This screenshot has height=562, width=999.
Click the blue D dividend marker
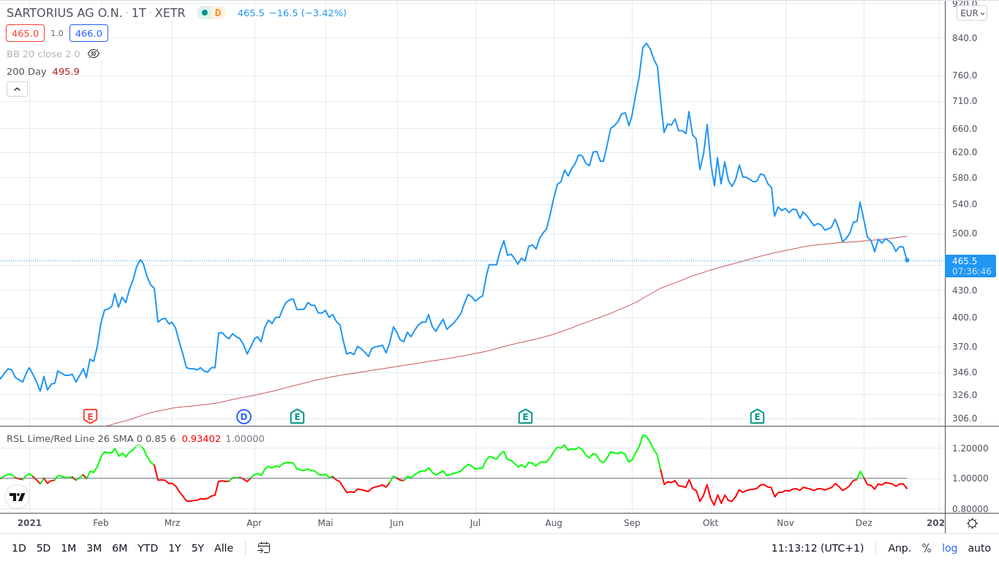point(243,416)
